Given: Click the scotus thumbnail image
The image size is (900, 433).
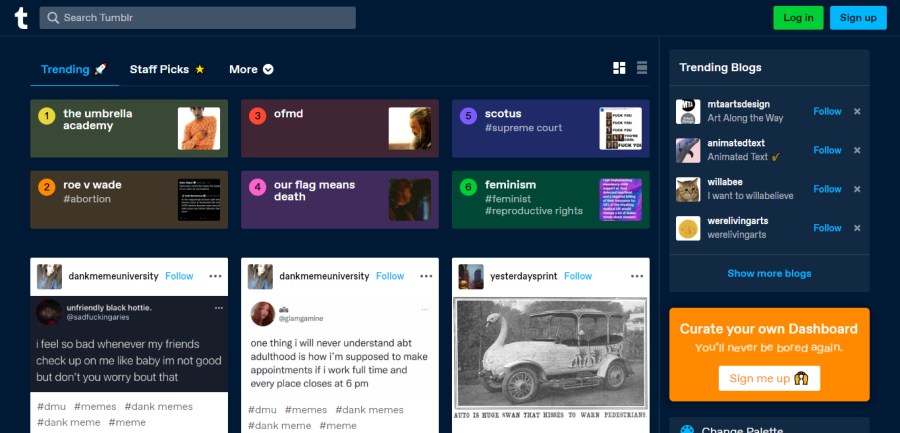Looking at the screenshot, I should [620, 129].
